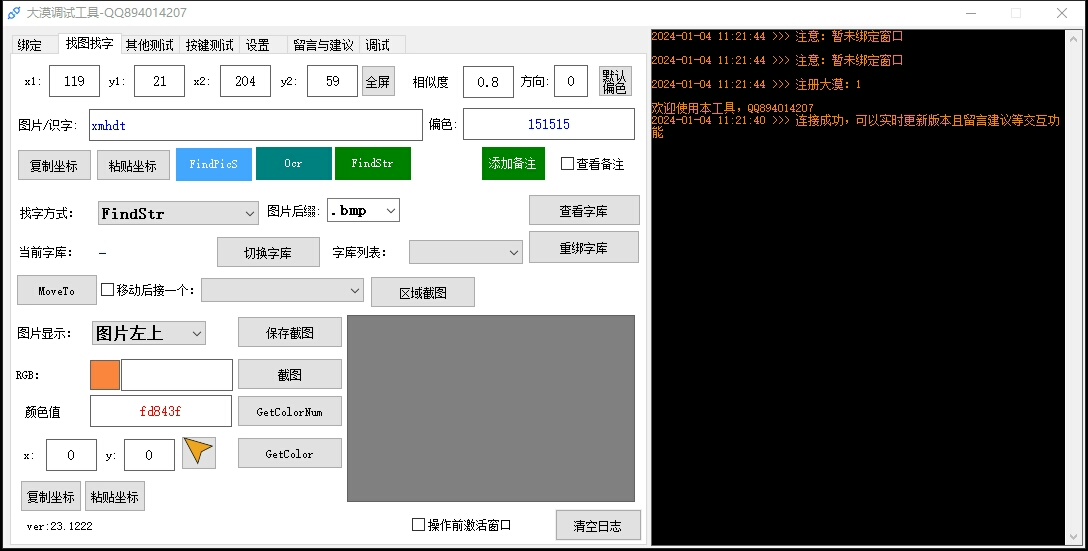
Task: Click the log line 注册大漠: 1
Action: (x=756, y=84)
